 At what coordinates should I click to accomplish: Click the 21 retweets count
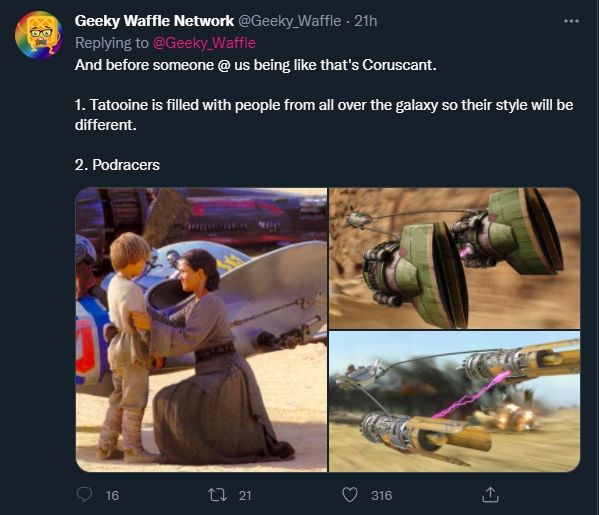coord(245,496)
